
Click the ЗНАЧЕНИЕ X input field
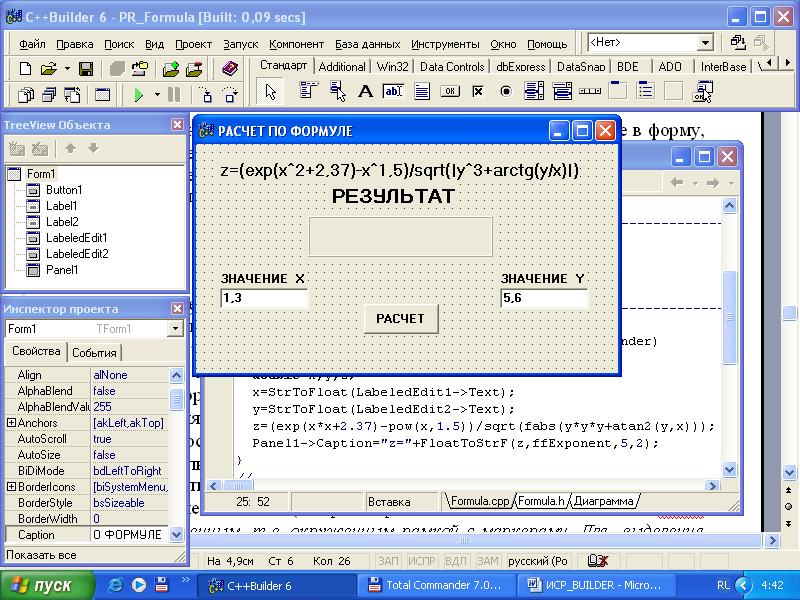264,298
